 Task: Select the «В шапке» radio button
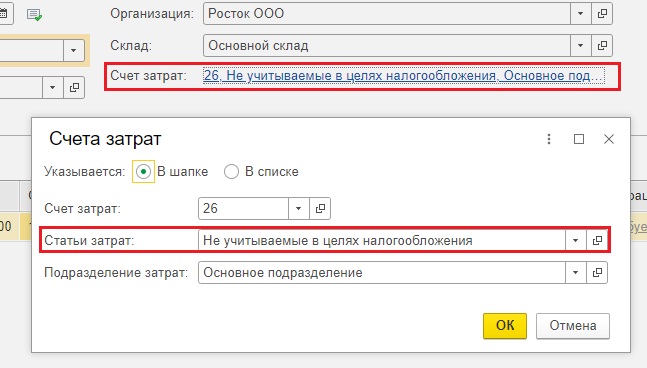pos(143,172)
